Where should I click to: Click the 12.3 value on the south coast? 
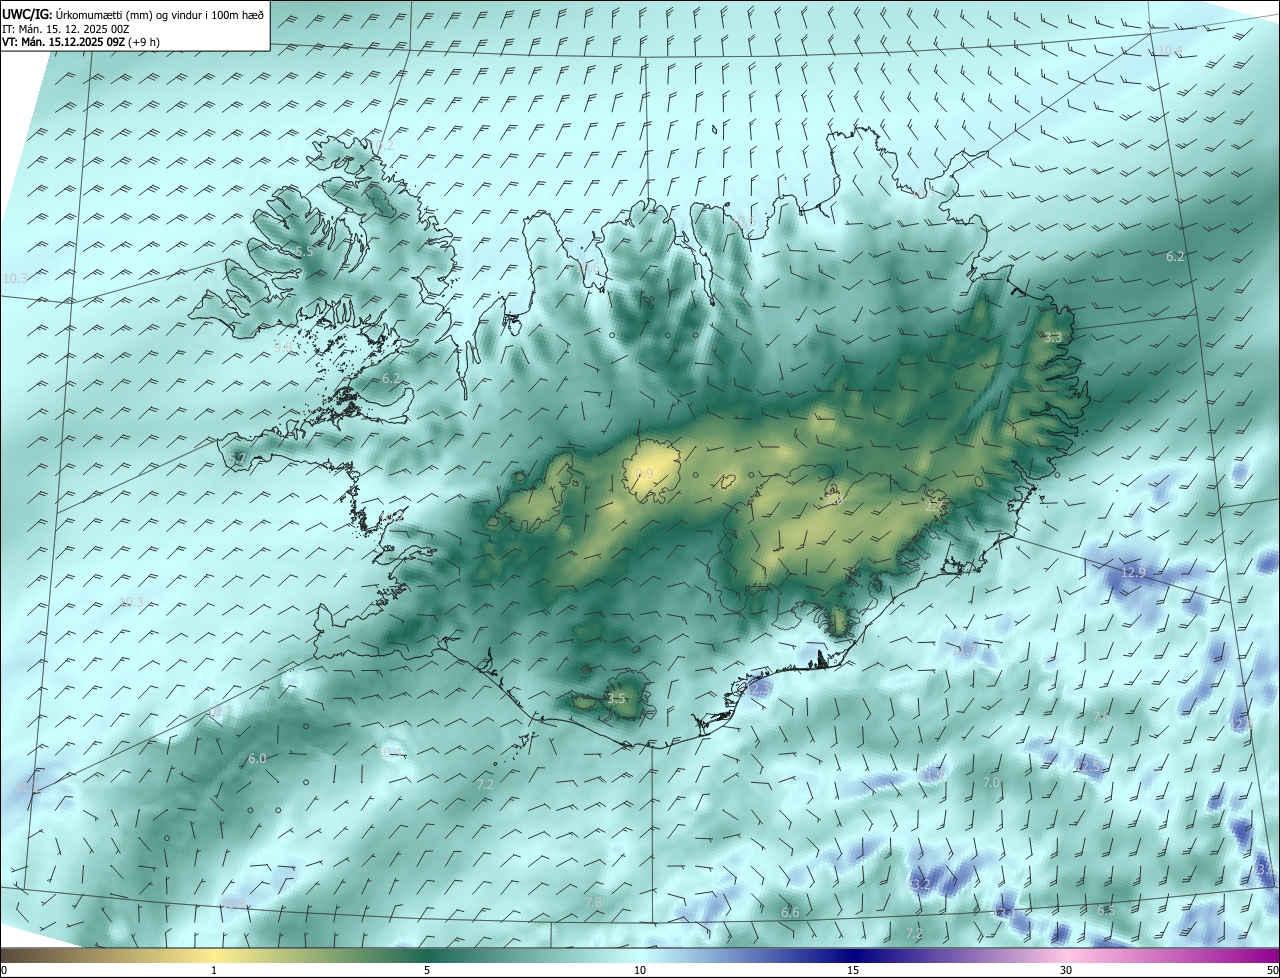[x=757, y=688]
